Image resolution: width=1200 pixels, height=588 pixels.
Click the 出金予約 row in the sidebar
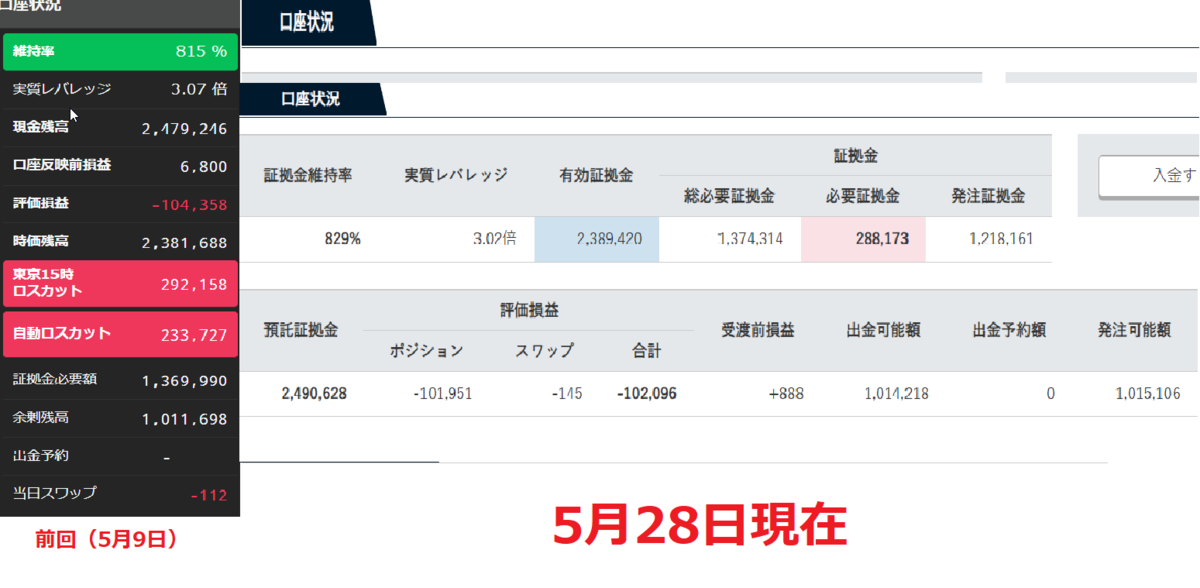(120, 456)
